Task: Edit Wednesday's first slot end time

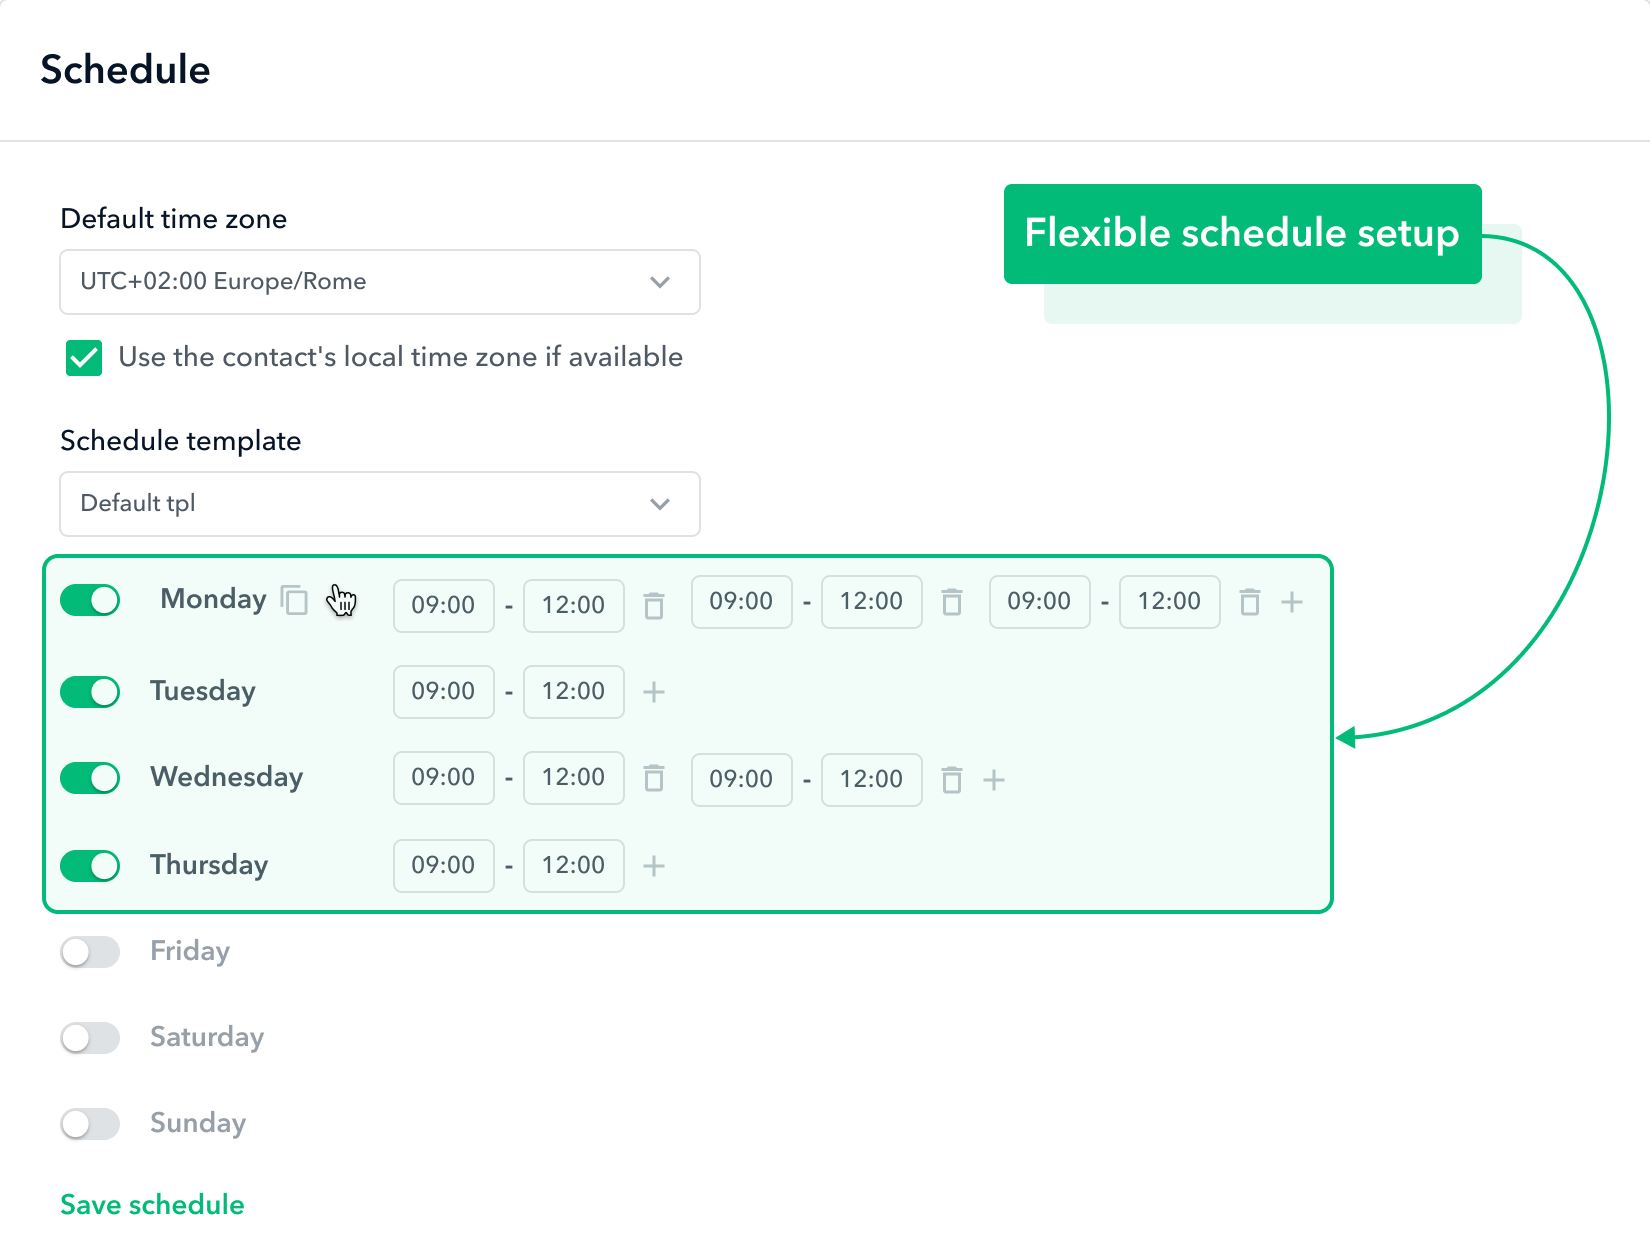Action: (x=574, y=778)
